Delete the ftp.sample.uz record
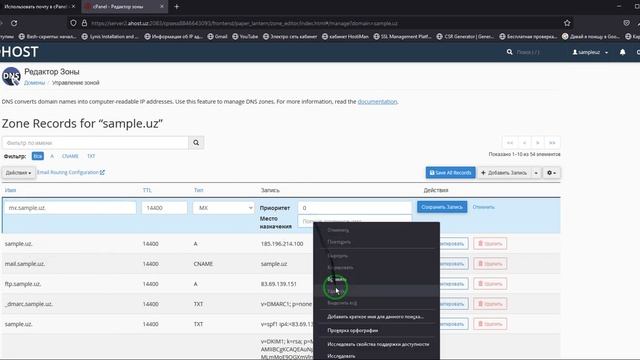The image size is (640, 360). point(490,284)
